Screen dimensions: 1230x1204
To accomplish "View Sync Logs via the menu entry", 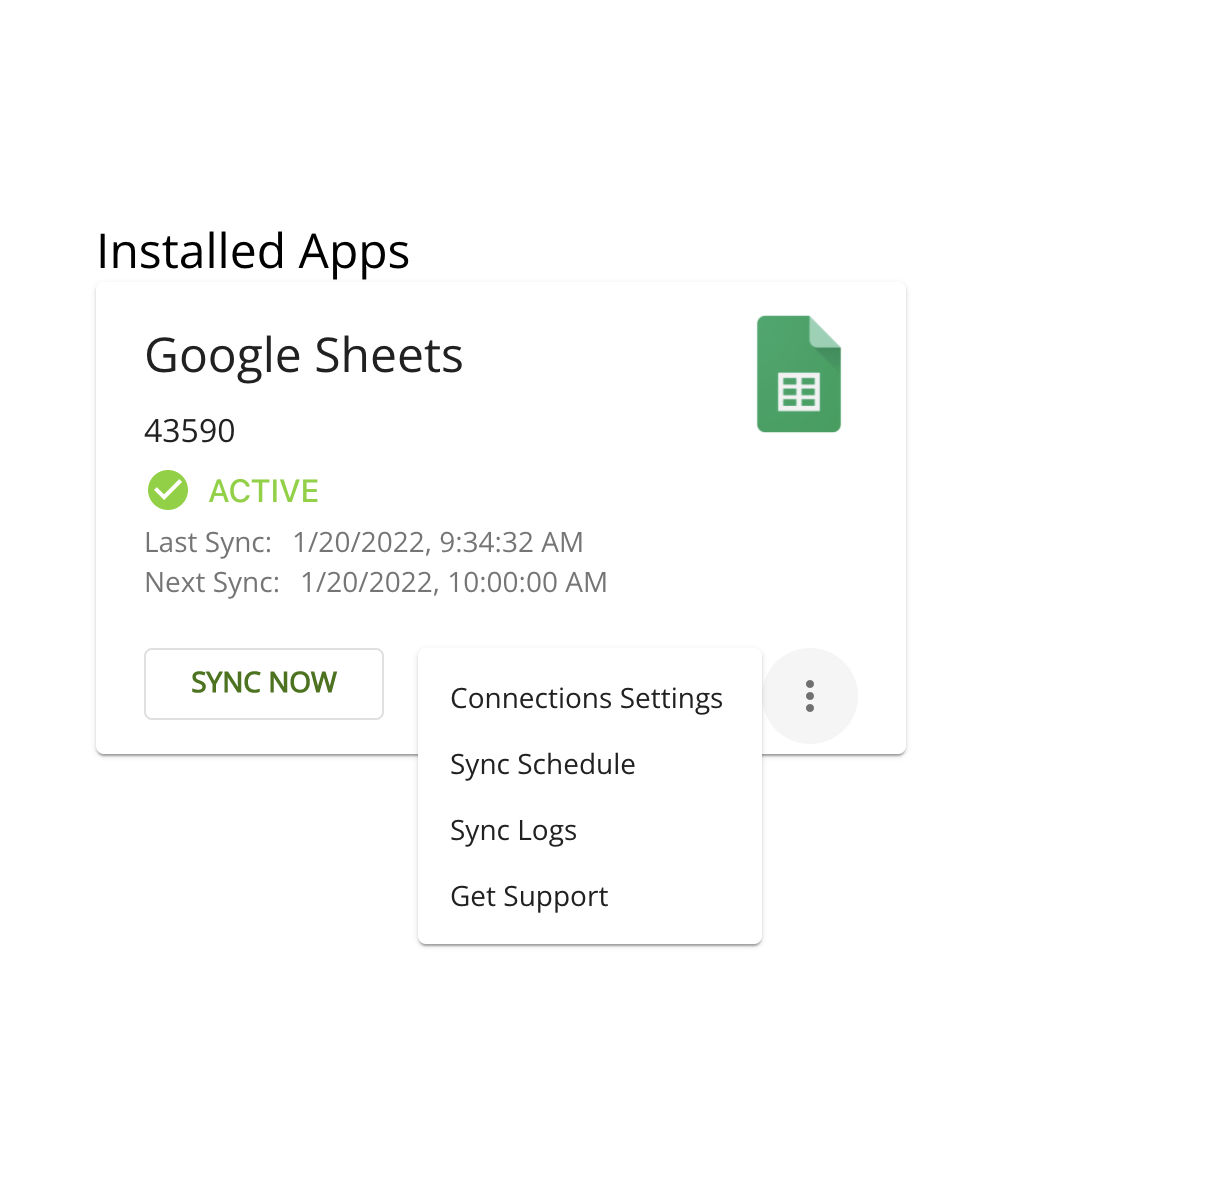I will click(x=513, y=830).
